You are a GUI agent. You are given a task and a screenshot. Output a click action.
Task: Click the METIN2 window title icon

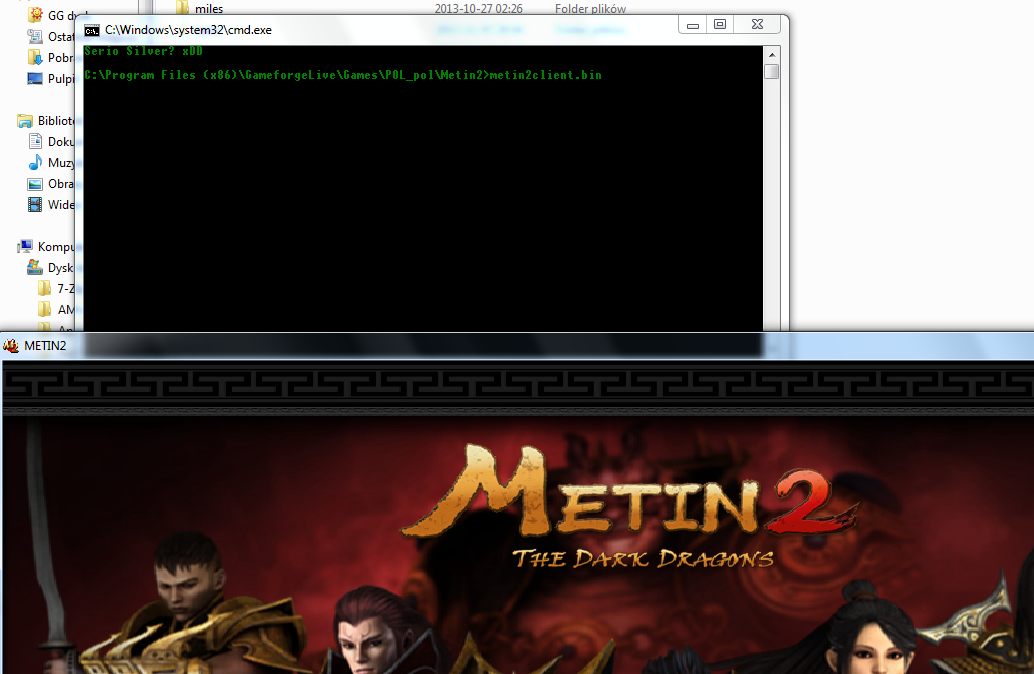pyautogui.click(x=11, y=346)
